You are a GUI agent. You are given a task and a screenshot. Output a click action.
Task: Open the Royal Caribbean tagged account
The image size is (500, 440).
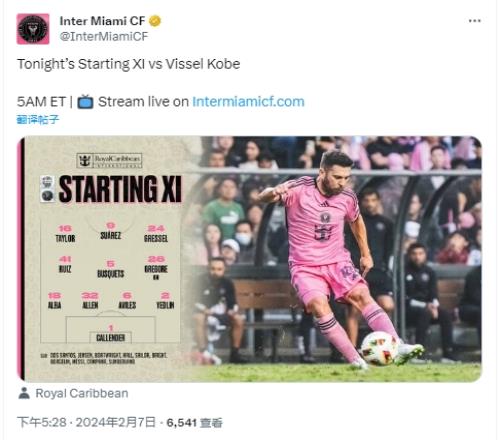coord(82,393)
